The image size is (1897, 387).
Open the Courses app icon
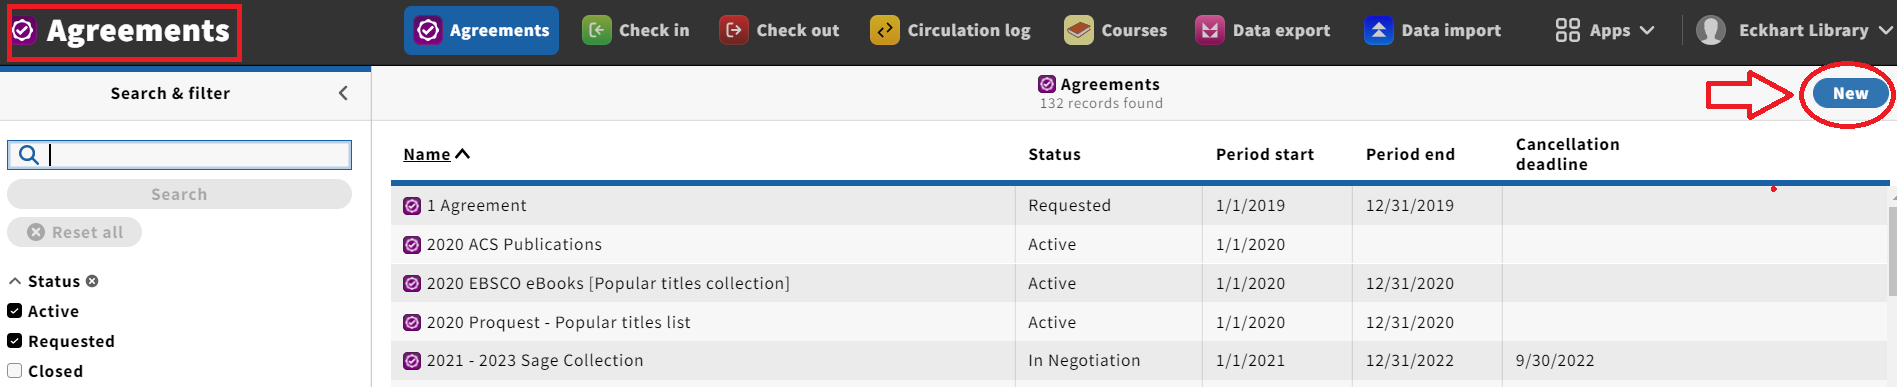pyautogui.click(x=1078, y=30)
